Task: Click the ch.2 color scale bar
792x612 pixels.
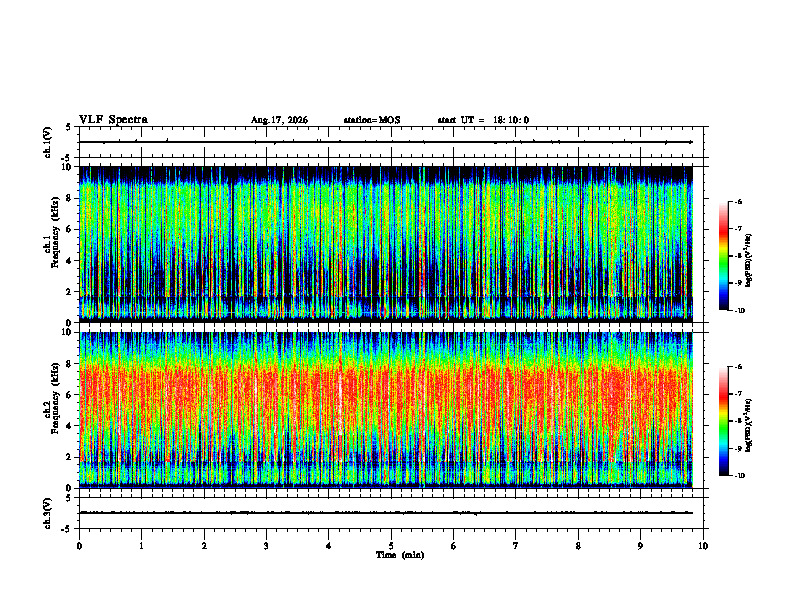Action: coord(723,421)
